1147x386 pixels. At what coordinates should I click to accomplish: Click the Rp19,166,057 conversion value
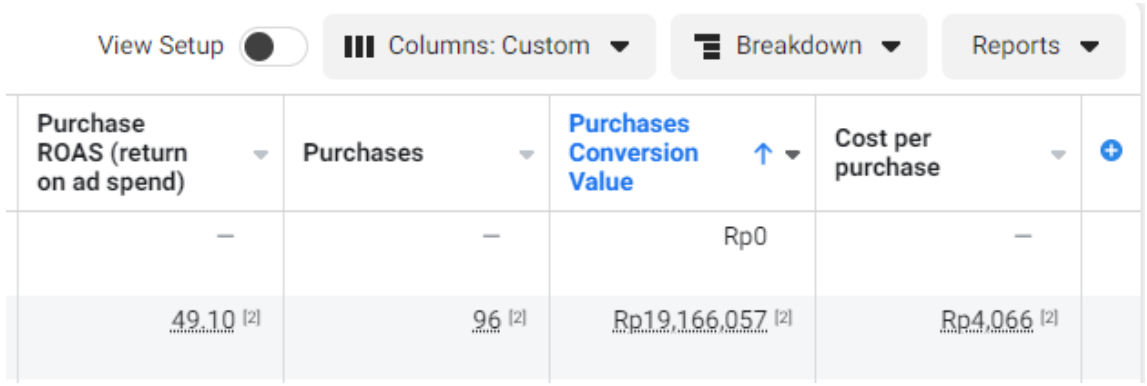click(691, 319)
